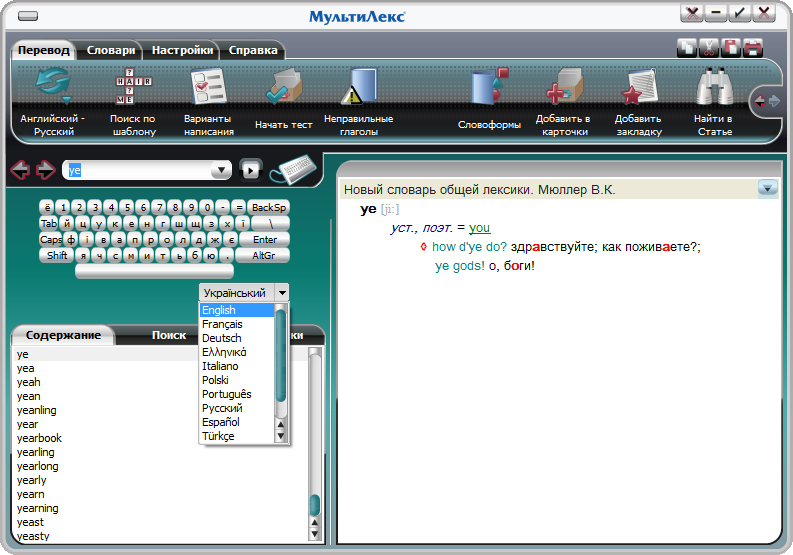The image size is (793, 555).
Task: Toggle AltGr key on virtual keyboard
Action: click(263, 255)
